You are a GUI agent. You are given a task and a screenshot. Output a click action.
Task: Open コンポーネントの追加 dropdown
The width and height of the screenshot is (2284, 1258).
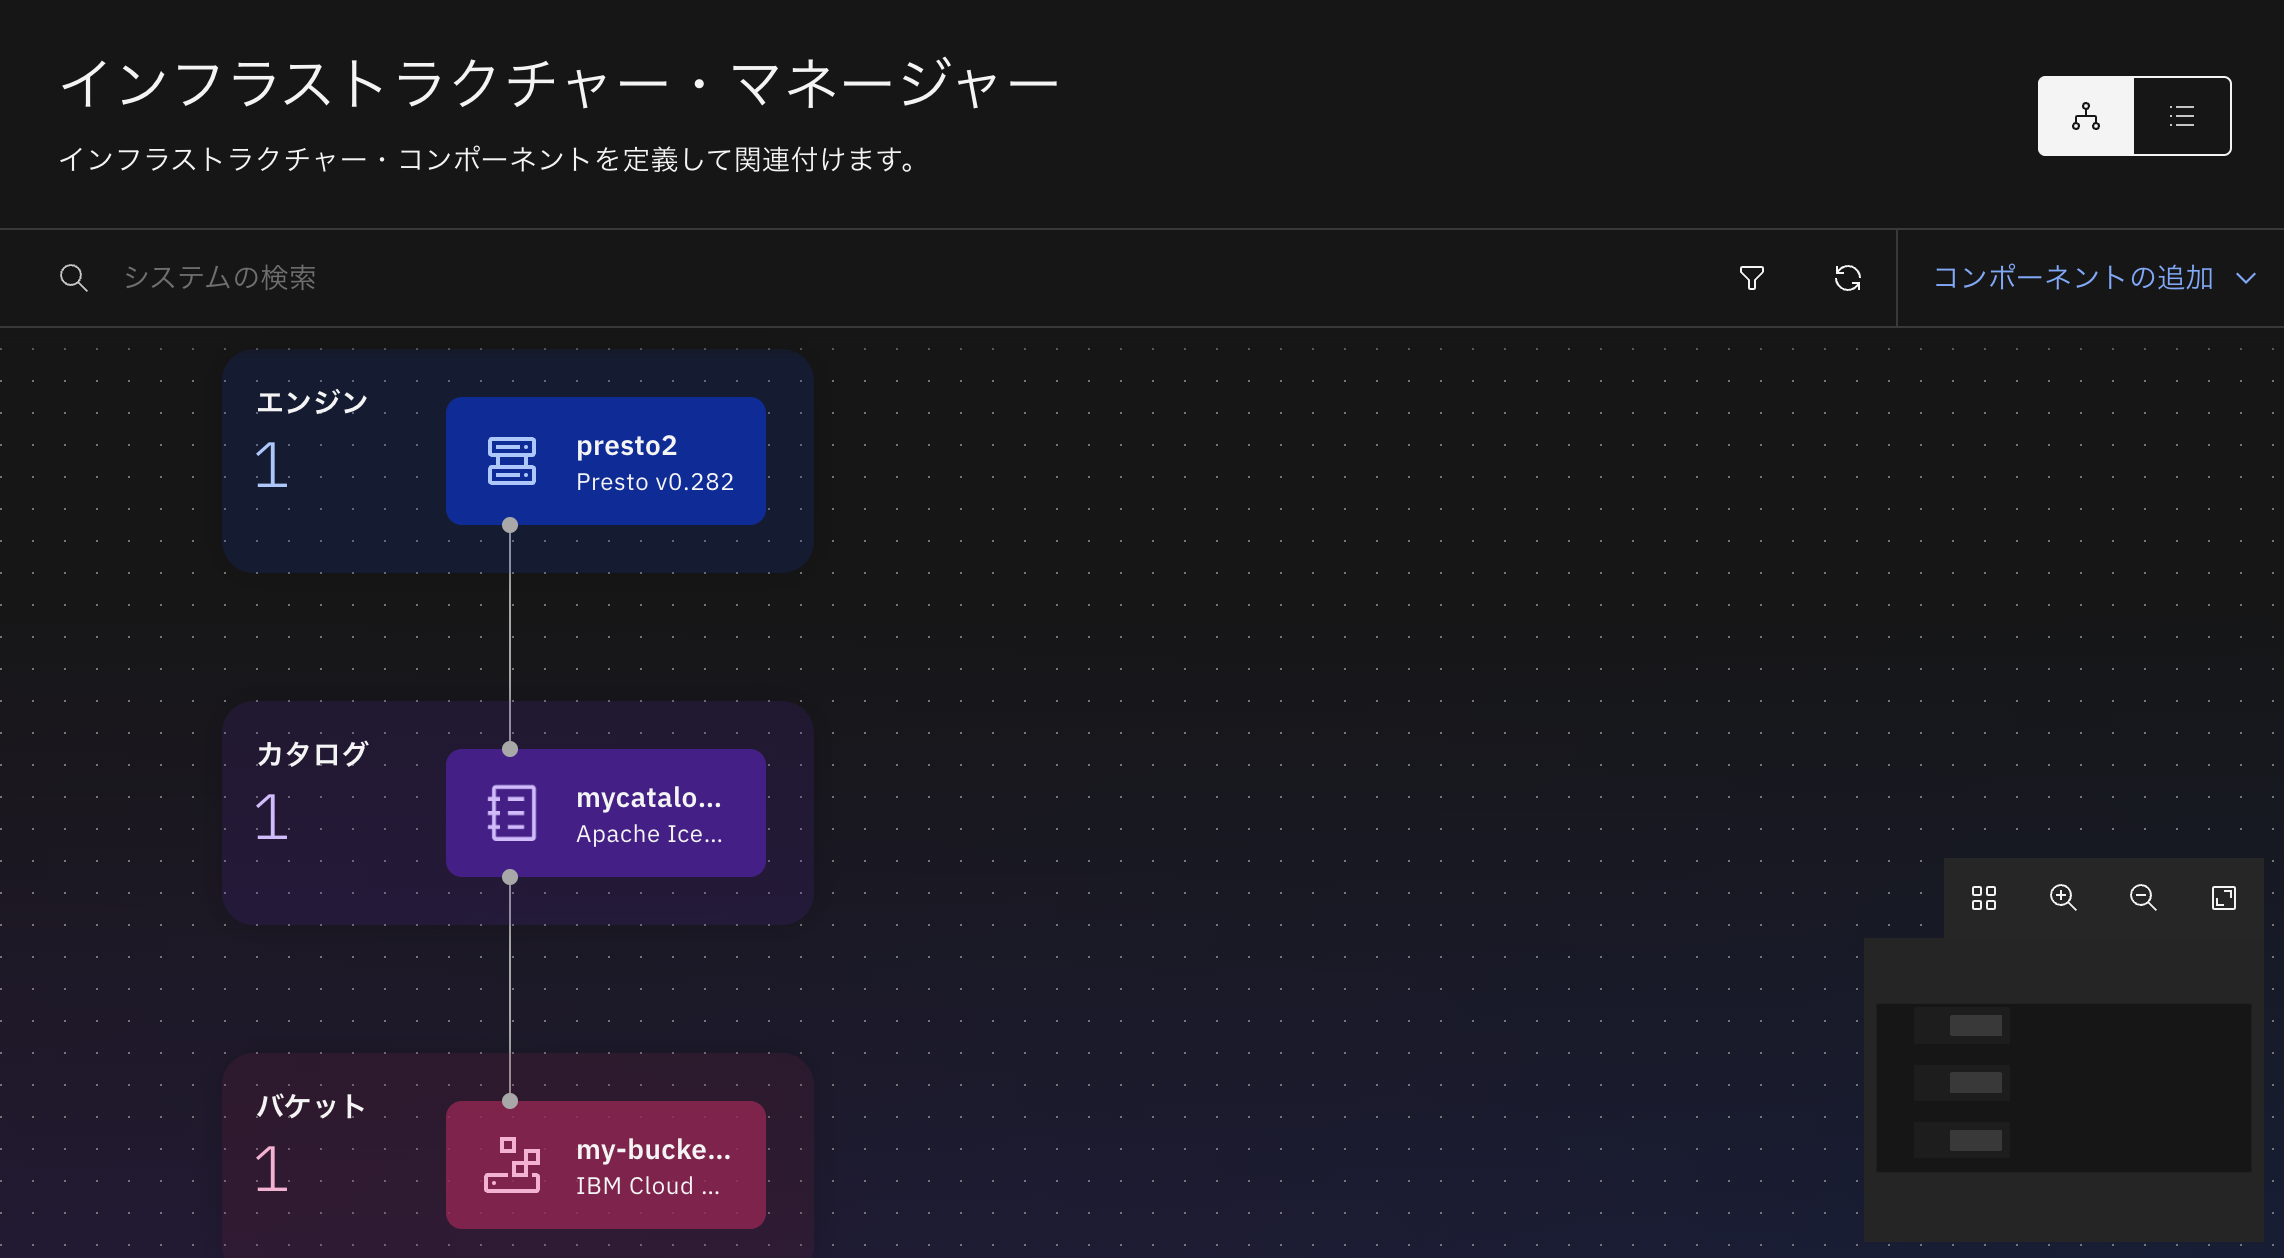[x=2073, y=278]
